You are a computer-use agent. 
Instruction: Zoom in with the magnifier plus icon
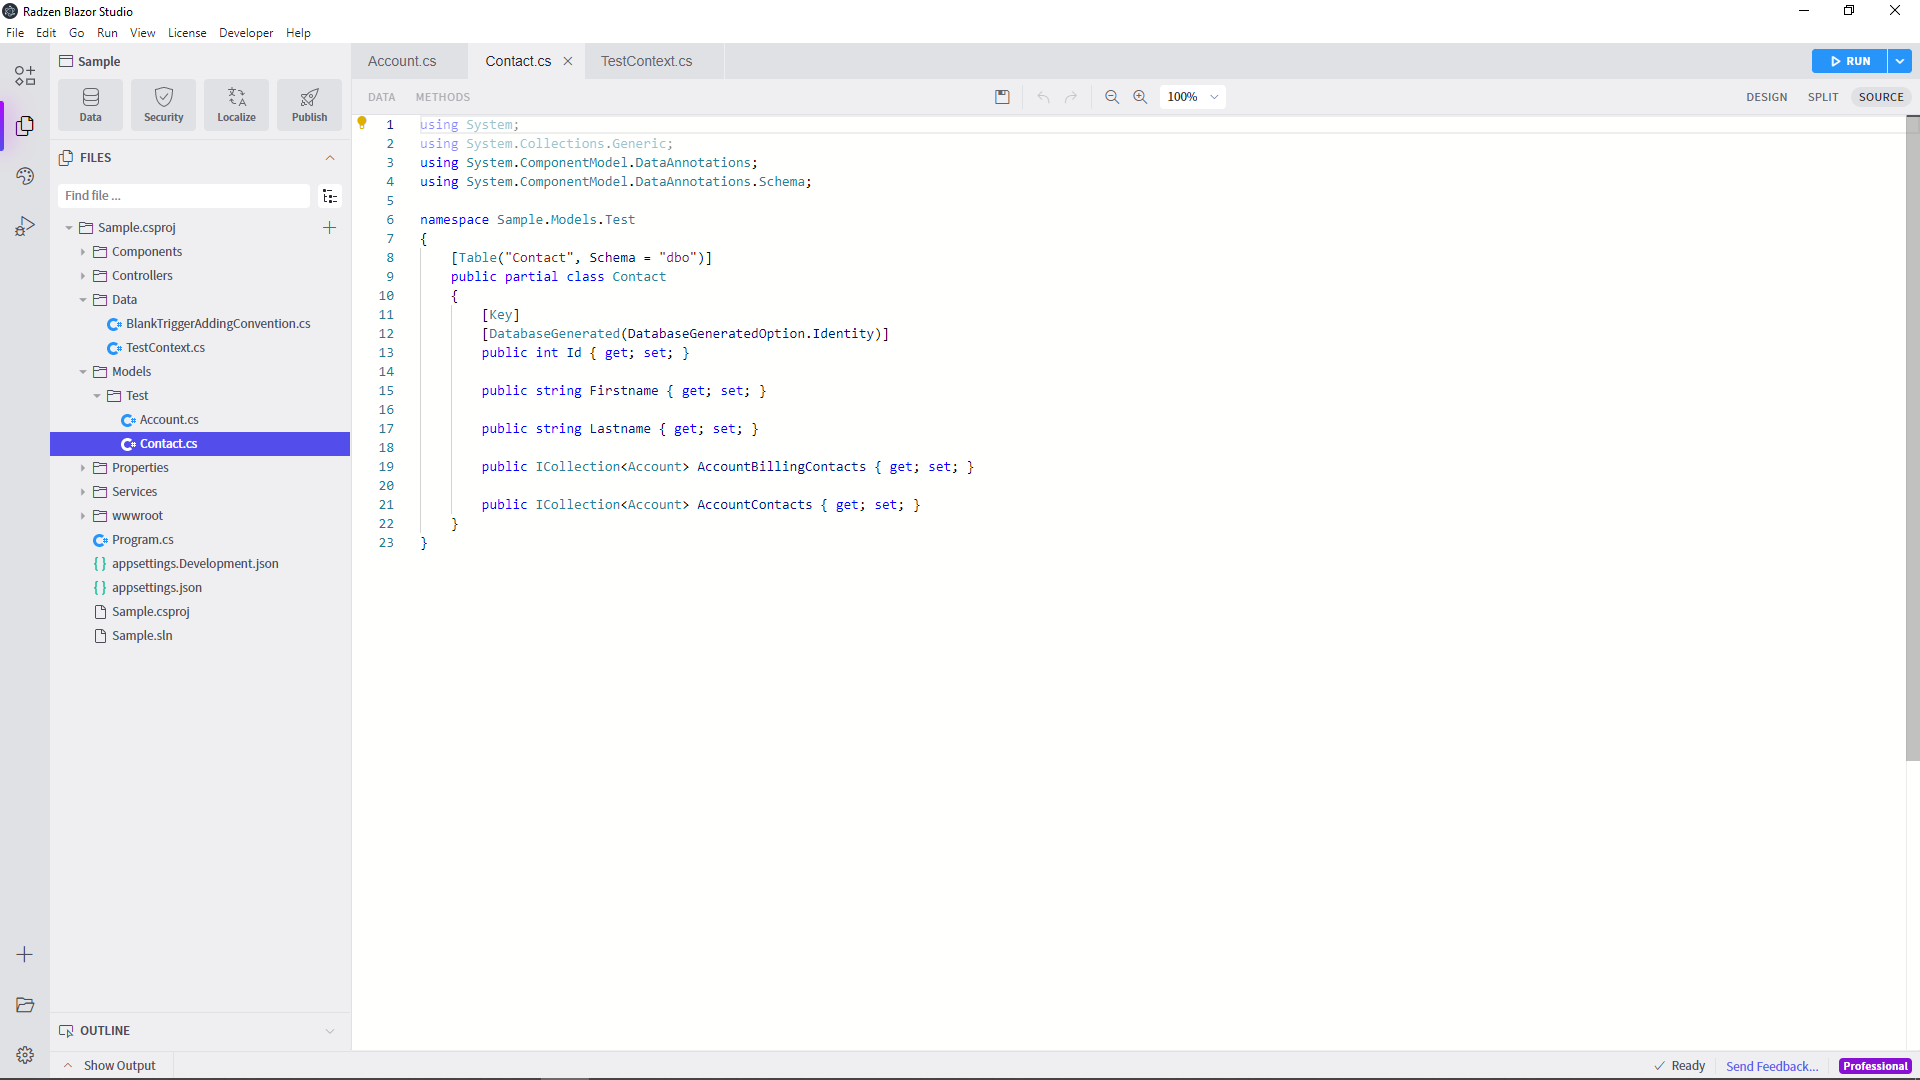click(x=1140, y=97)
